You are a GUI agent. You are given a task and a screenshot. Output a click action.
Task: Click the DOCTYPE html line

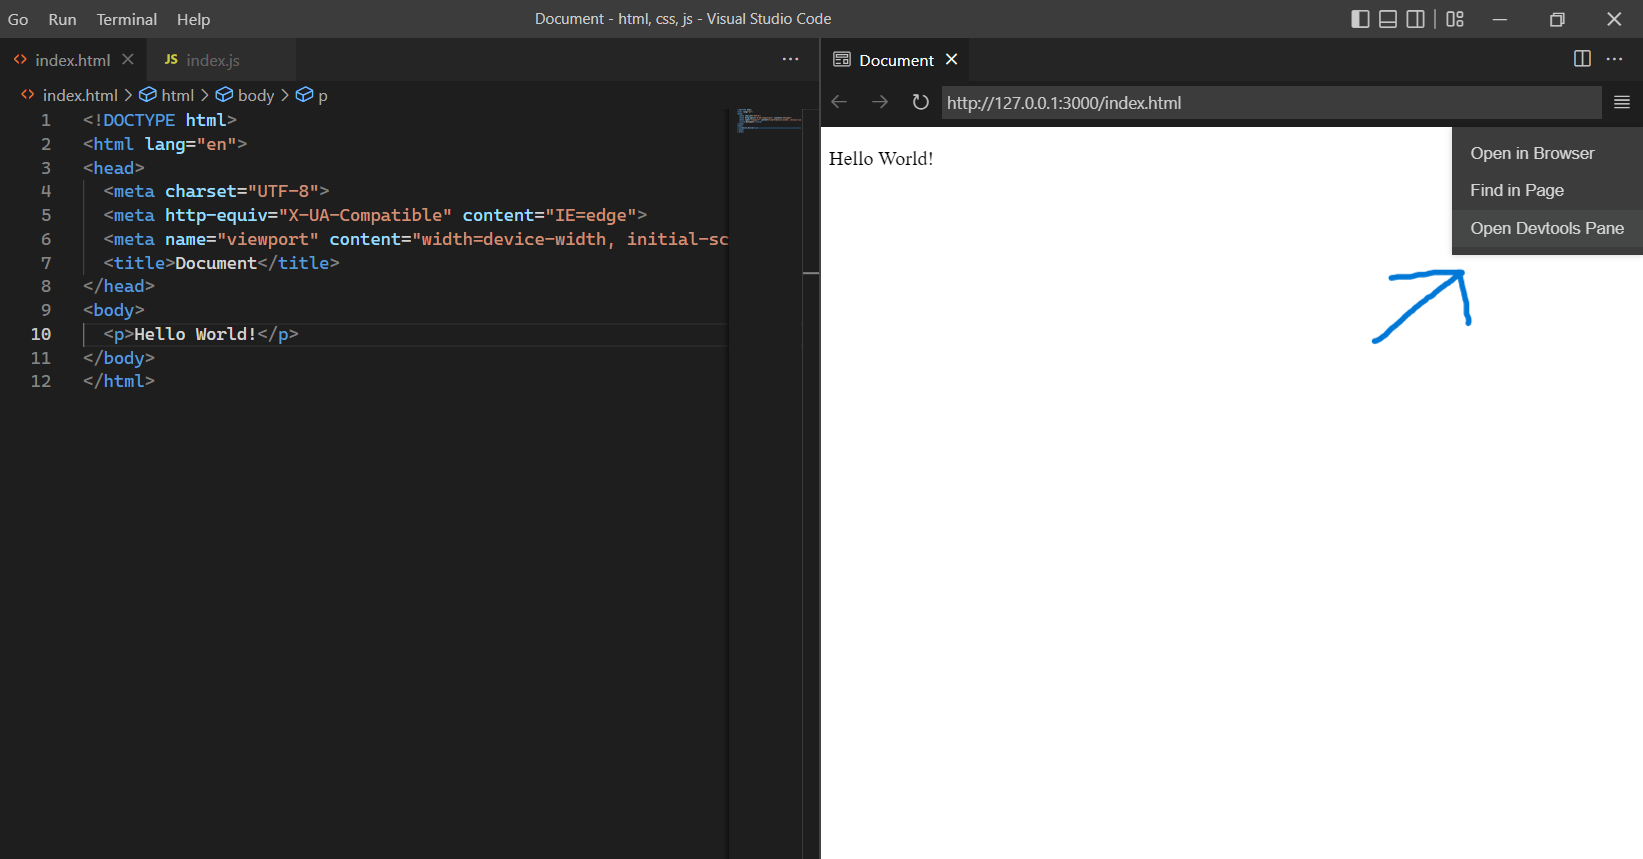[160, 120]
